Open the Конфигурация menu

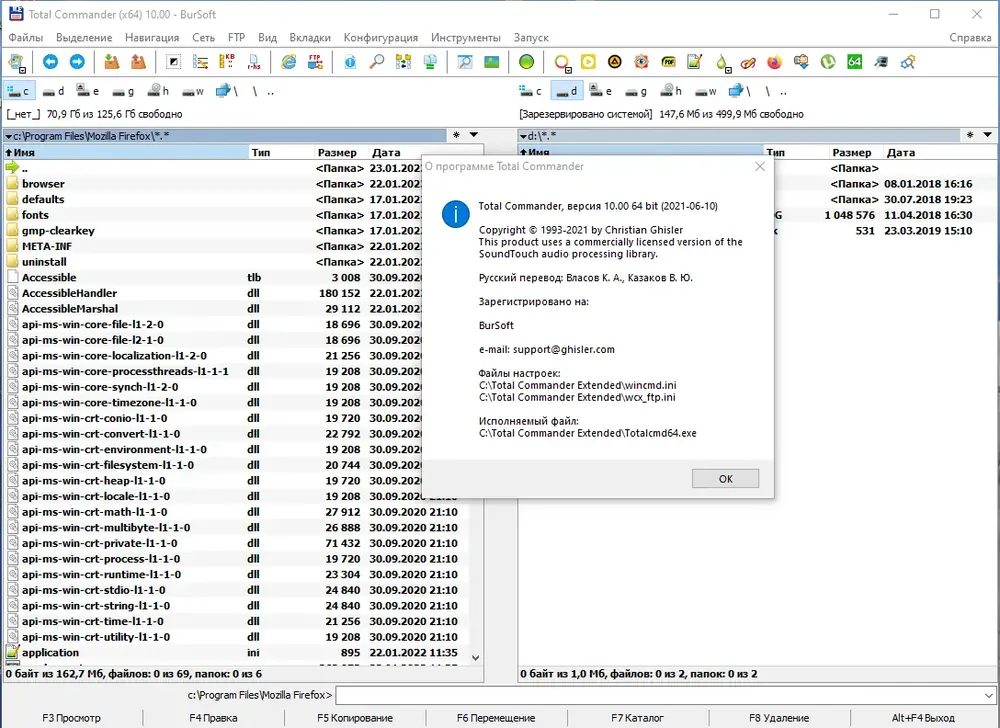381,38
